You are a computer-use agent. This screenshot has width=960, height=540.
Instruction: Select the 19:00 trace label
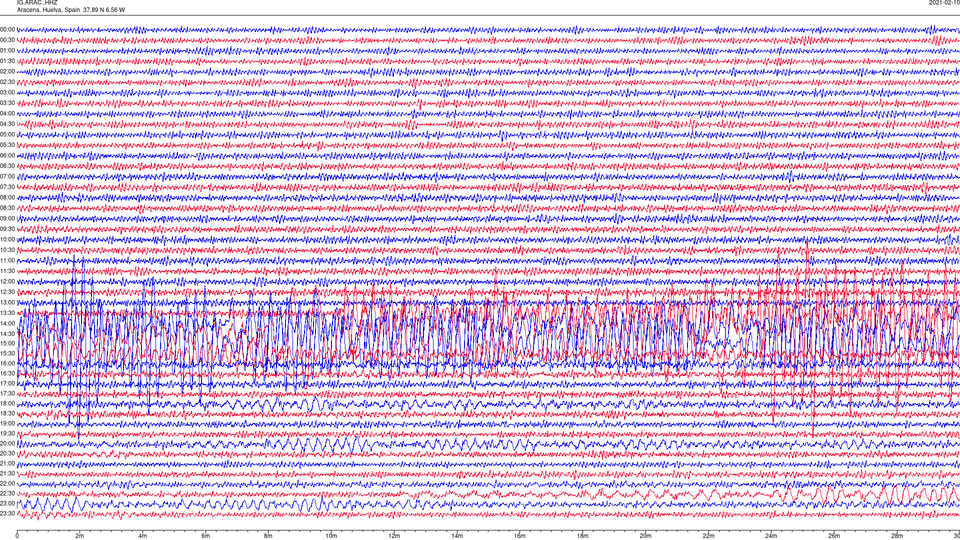click(x=7, y=423)
